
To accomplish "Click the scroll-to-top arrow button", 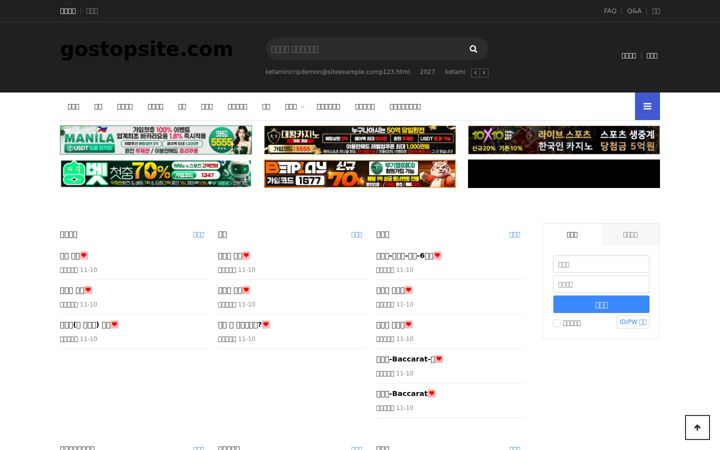I will coord(697,428).
